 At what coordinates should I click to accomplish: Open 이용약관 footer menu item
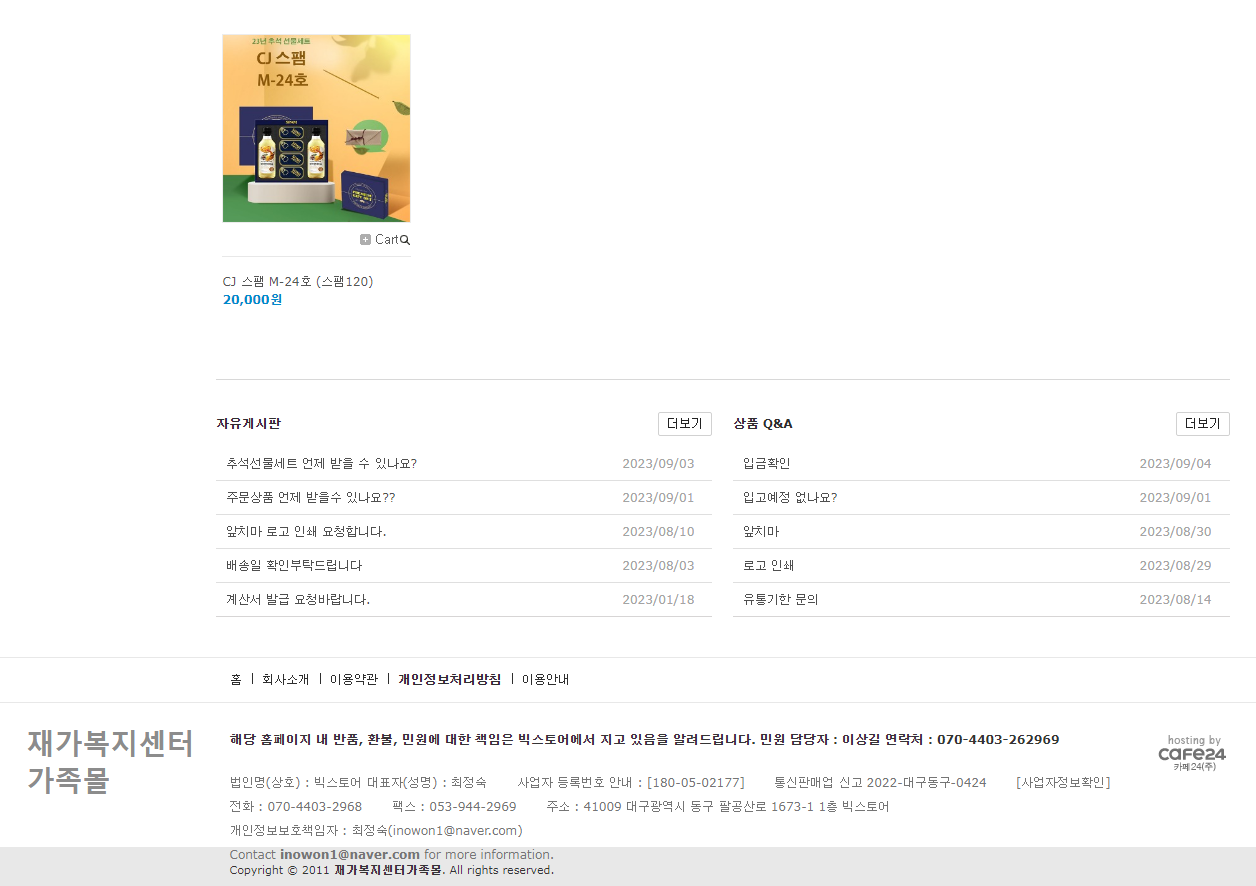(x=353, y=680)
